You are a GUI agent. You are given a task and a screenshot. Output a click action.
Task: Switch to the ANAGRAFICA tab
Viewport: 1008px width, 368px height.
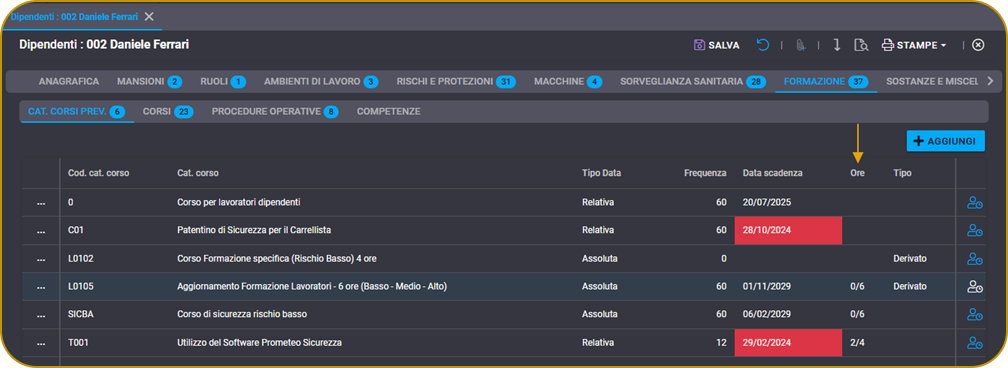point(68,82)
